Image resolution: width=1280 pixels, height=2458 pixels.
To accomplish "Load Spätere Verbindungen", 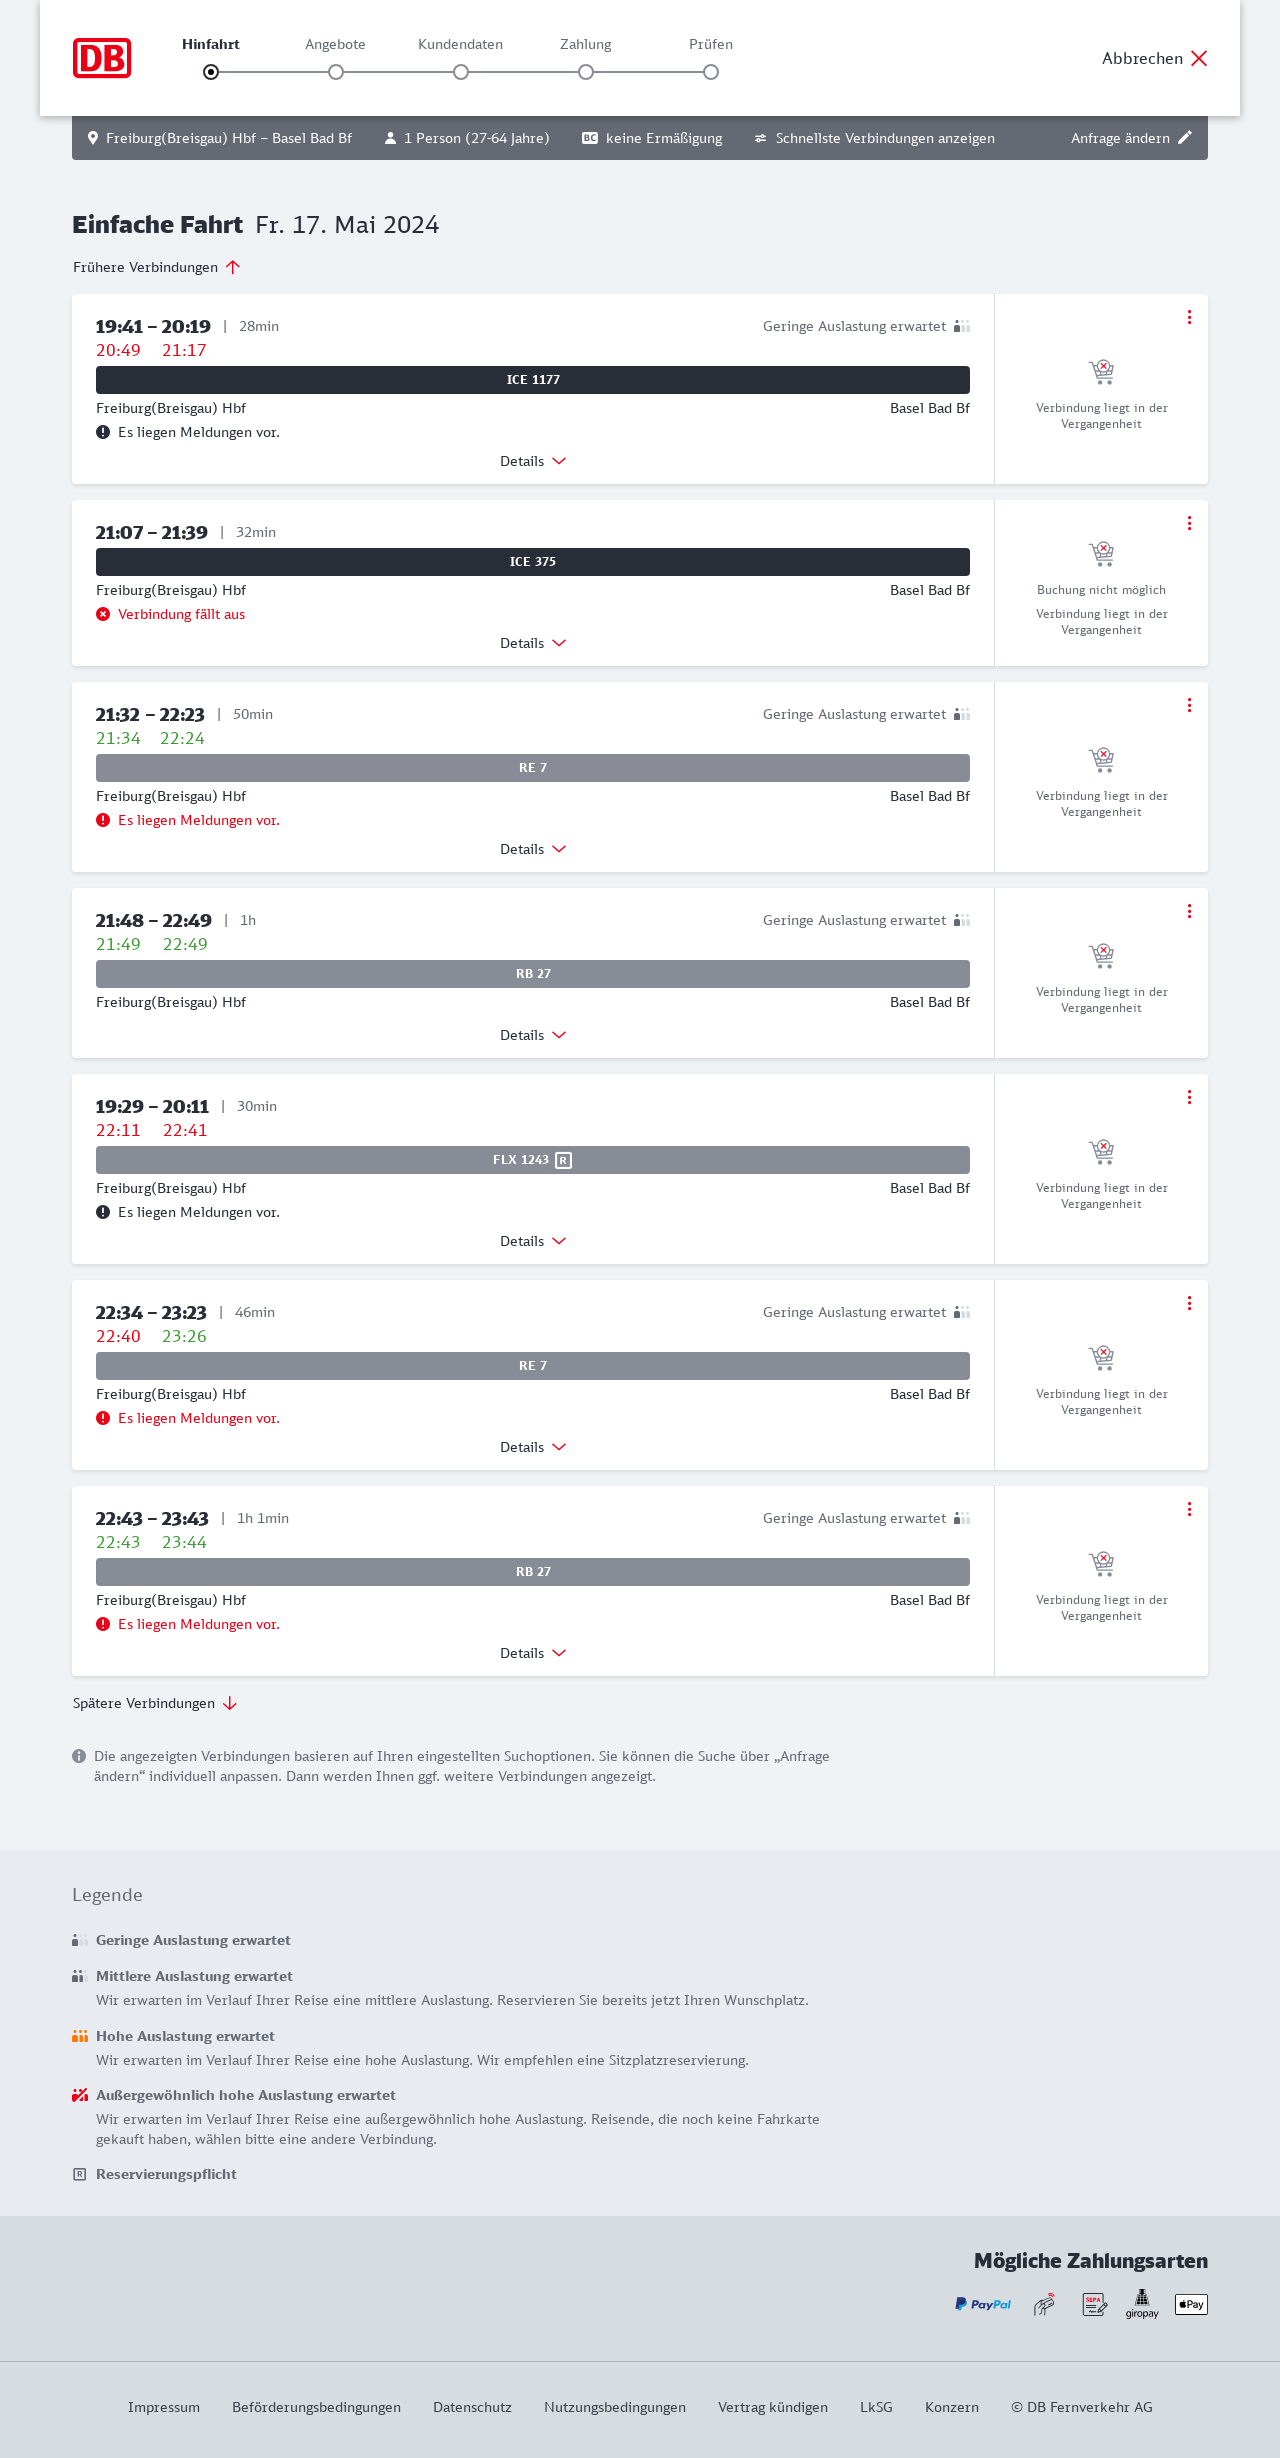I will (155, 1703).
